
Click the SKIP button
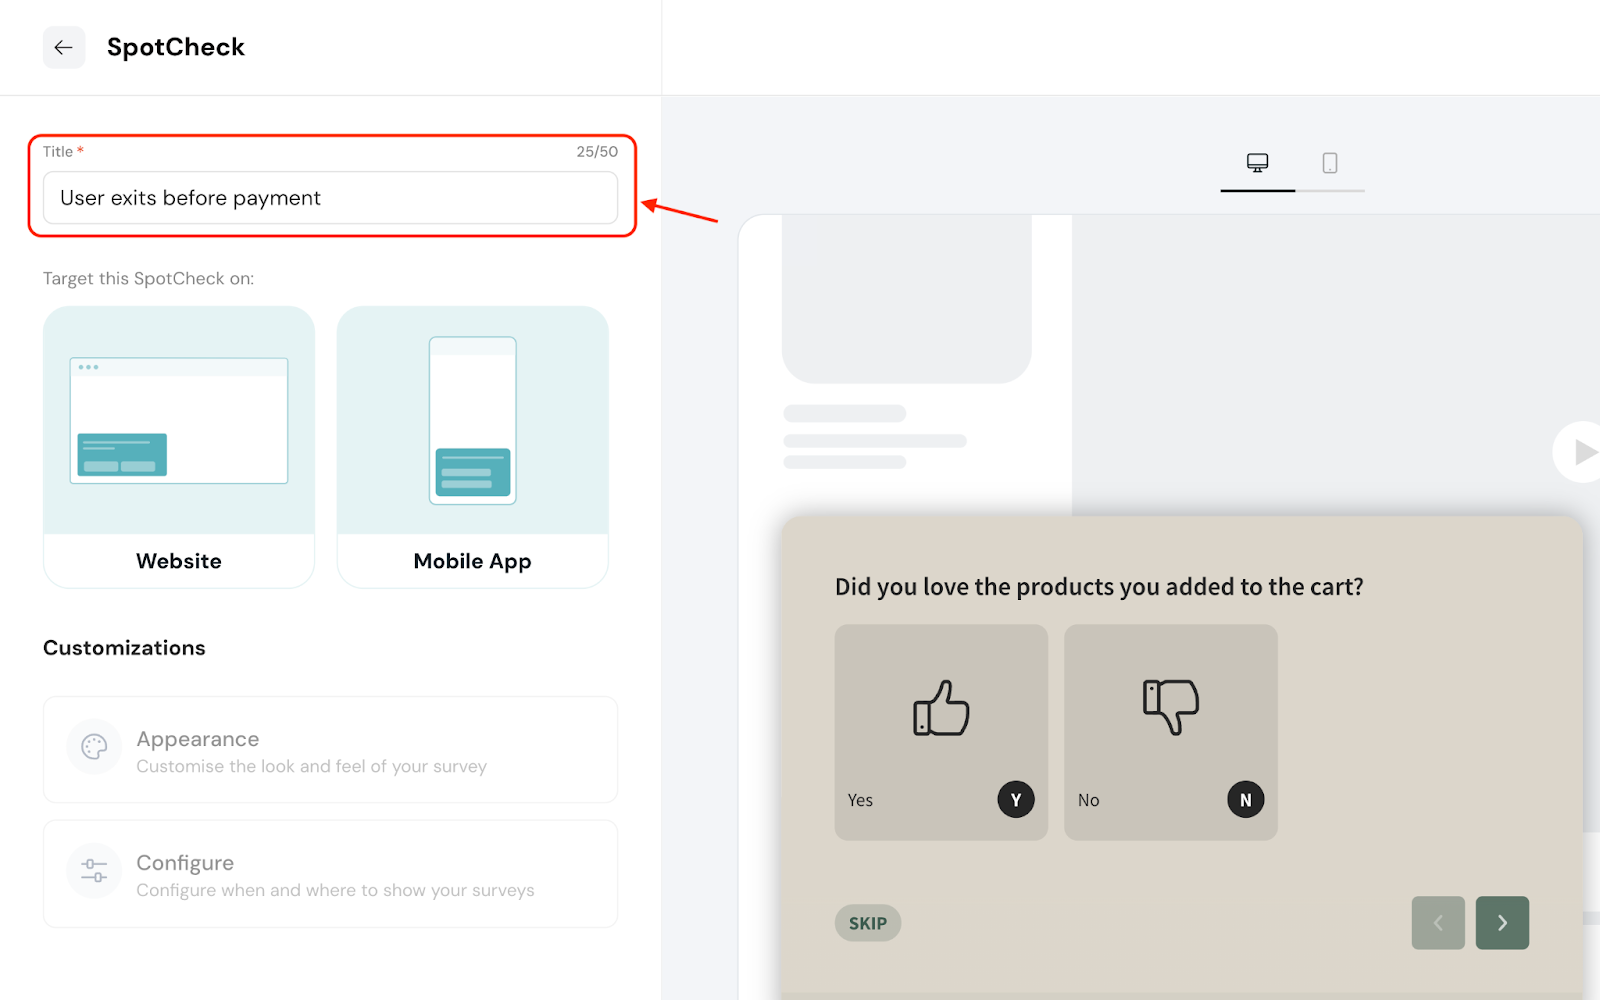[x=867, y=923]
